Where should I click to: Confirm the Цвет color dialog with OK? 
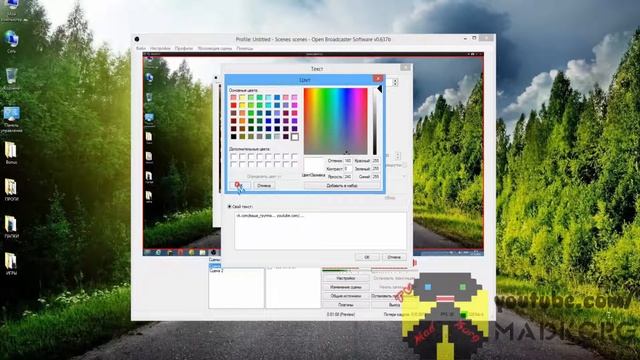pos(240,186)
